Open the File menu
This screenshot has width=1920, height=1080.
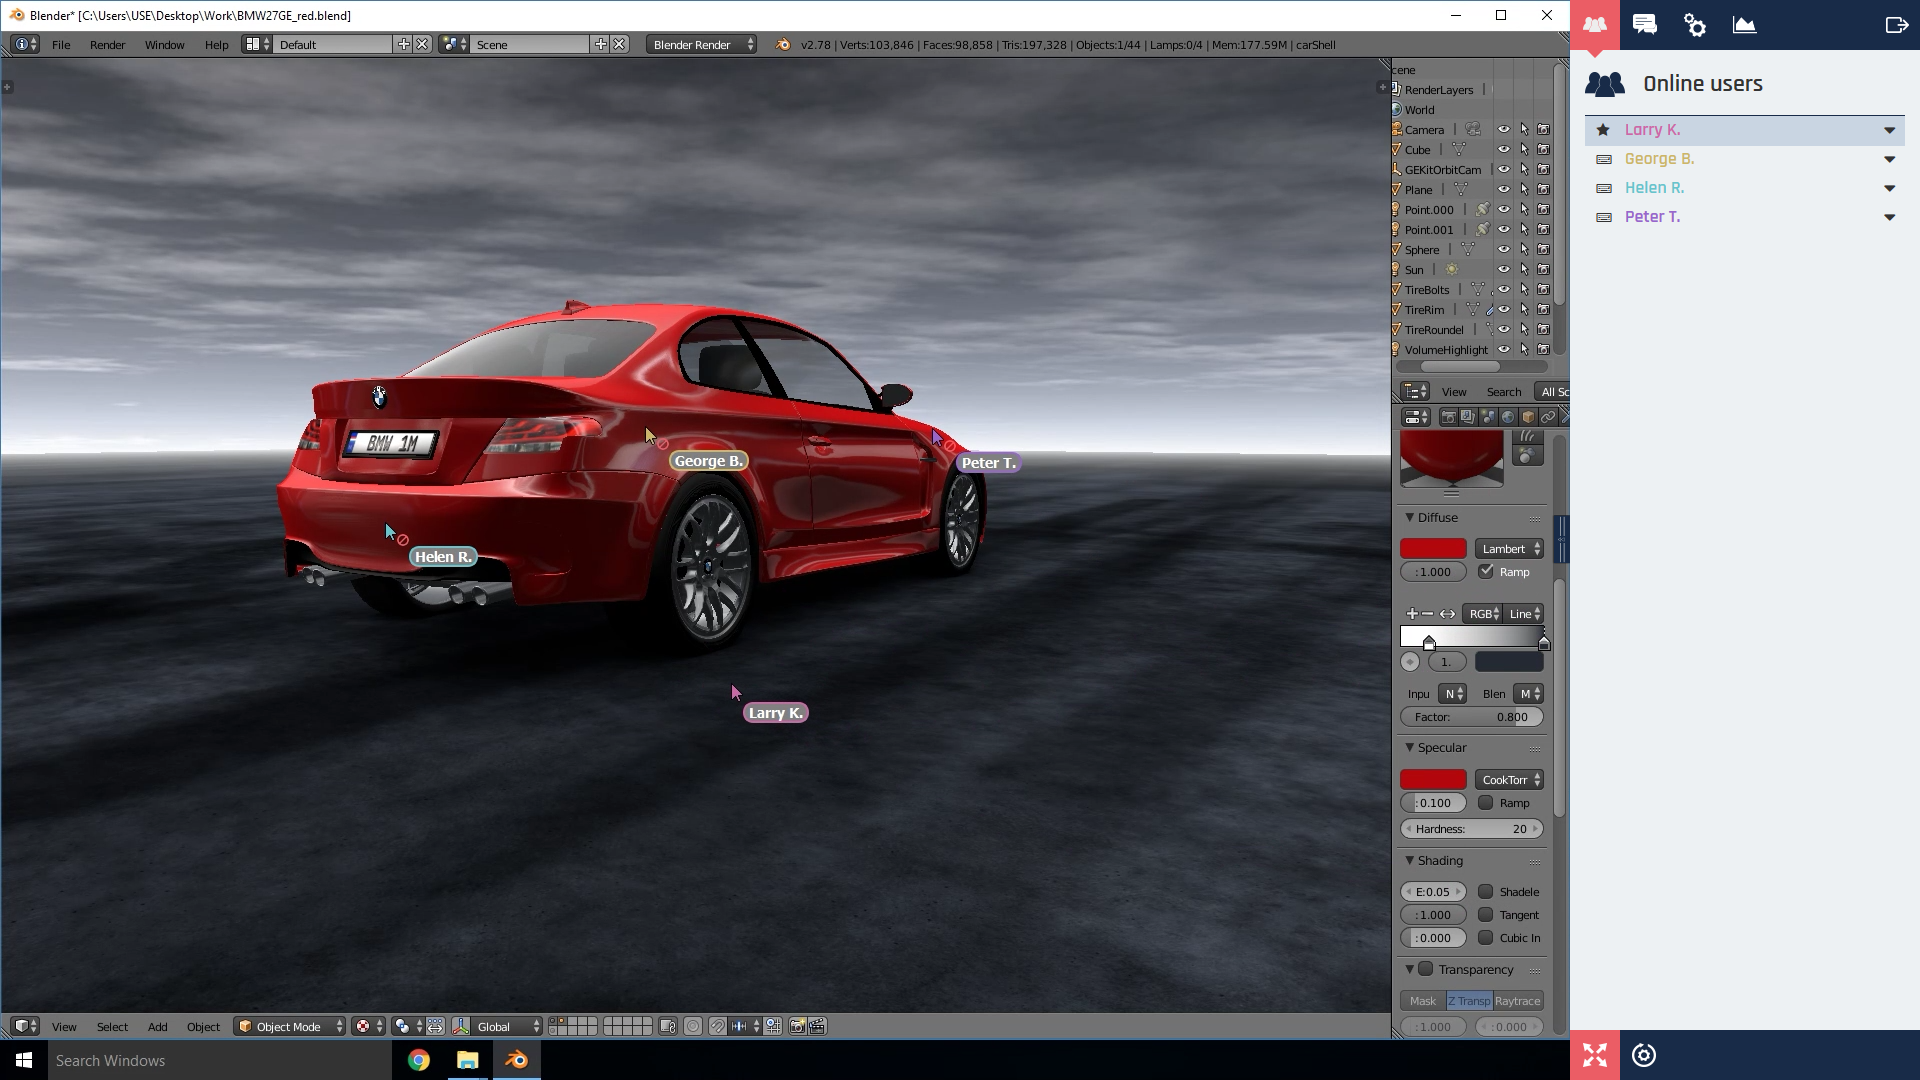(x=61, y=44)
